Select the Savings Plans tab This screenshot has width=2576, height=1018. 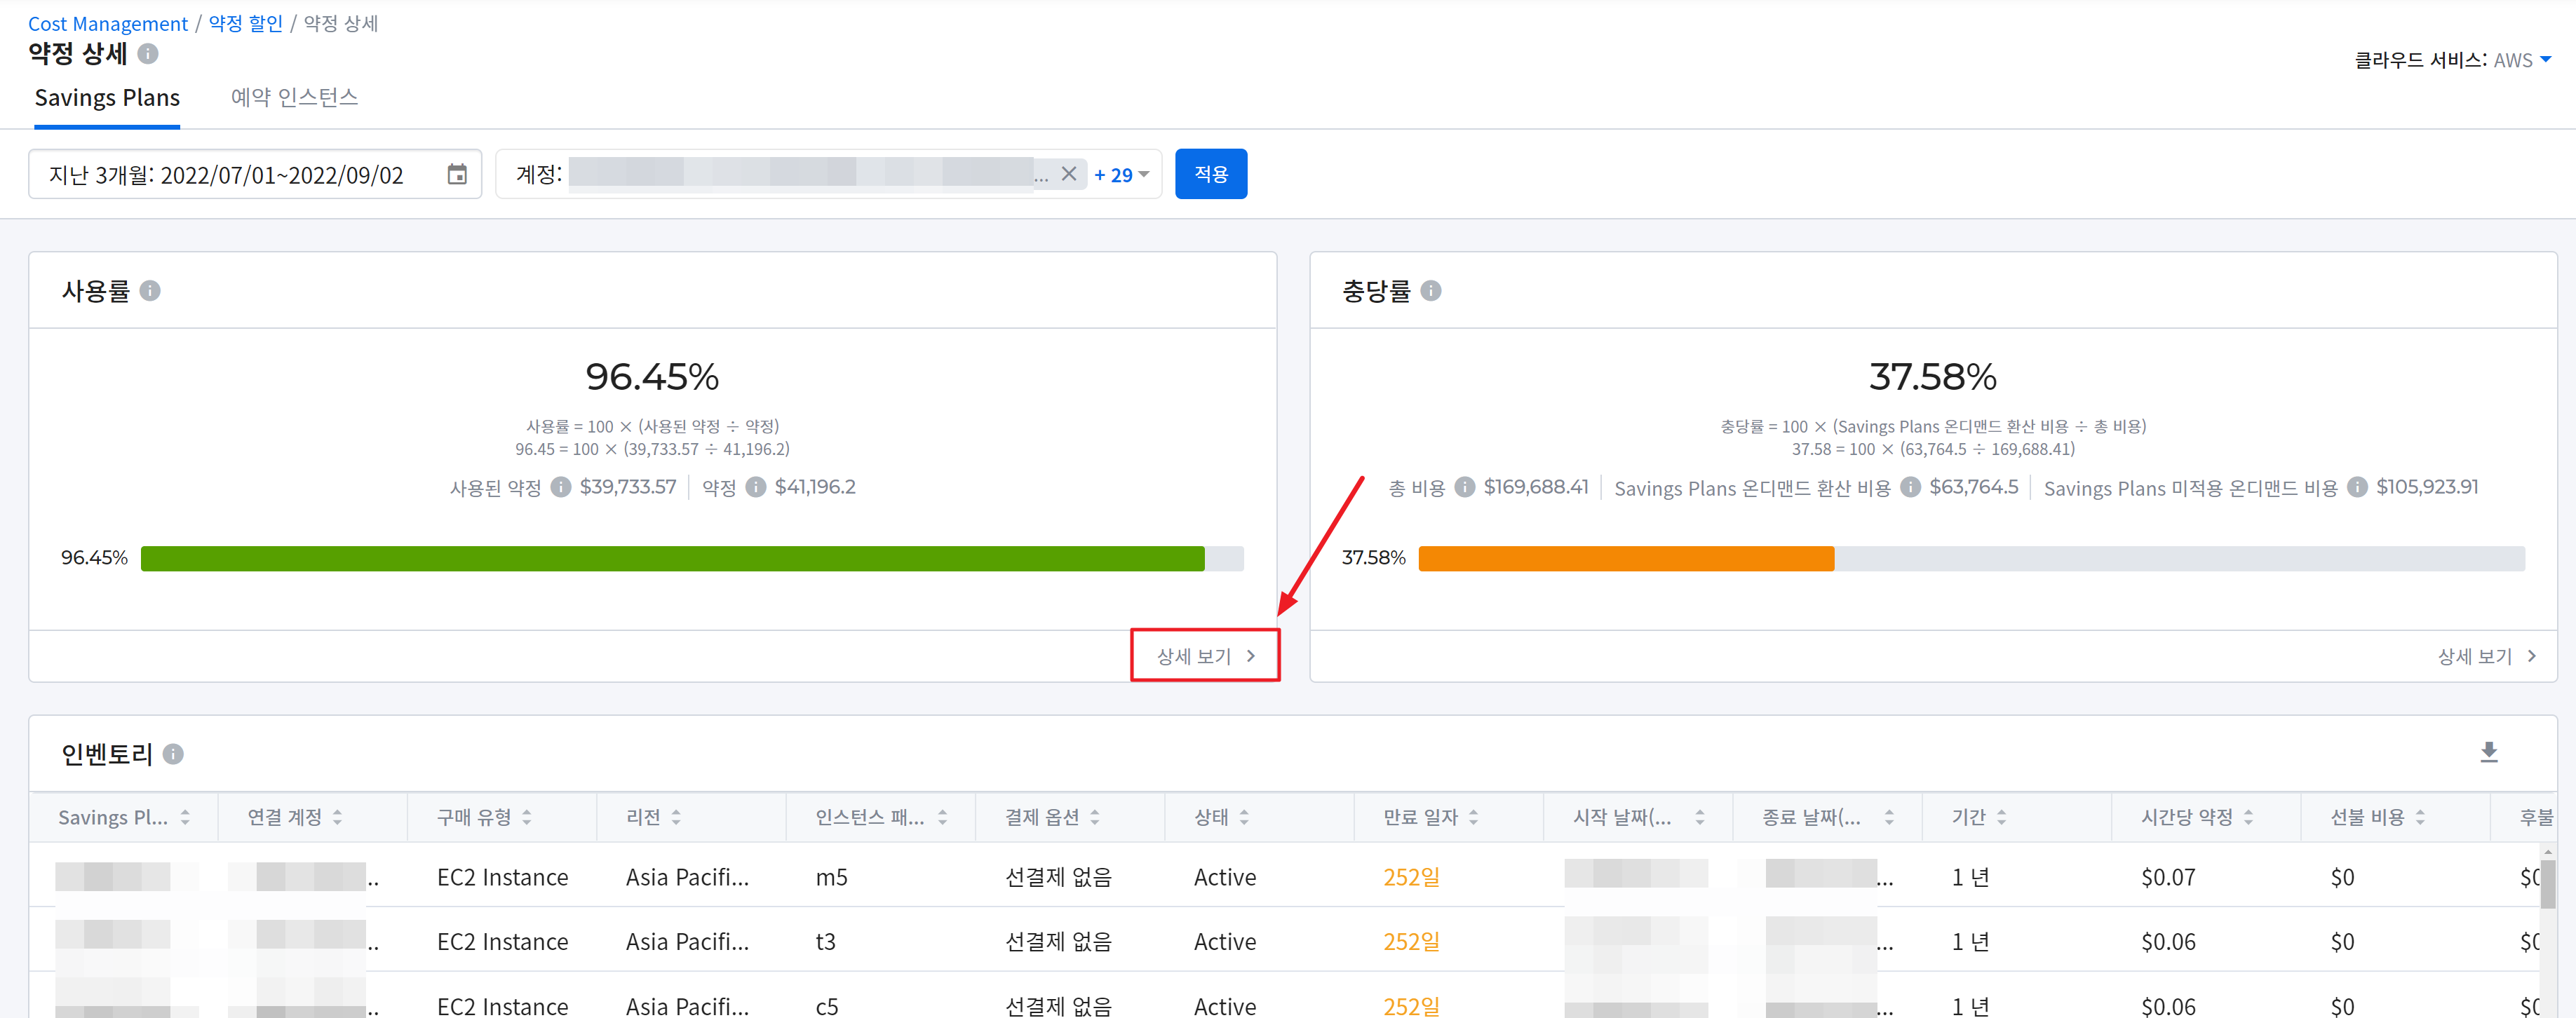coord(107,98)
